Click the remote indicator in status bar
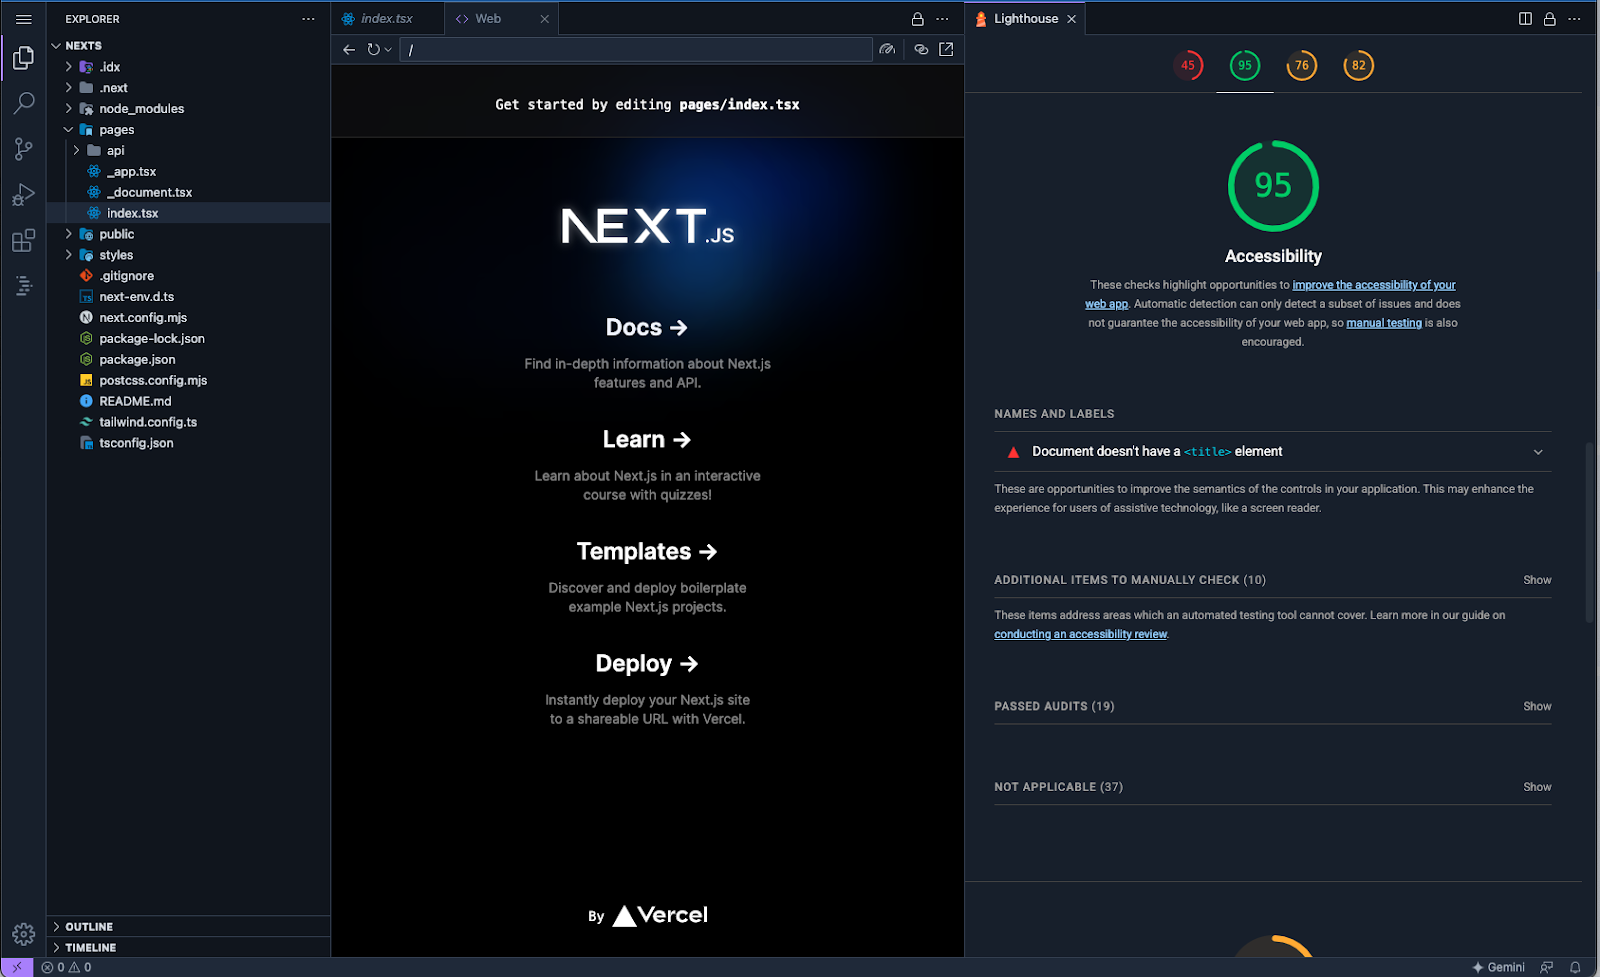 [x=17, y=967]
